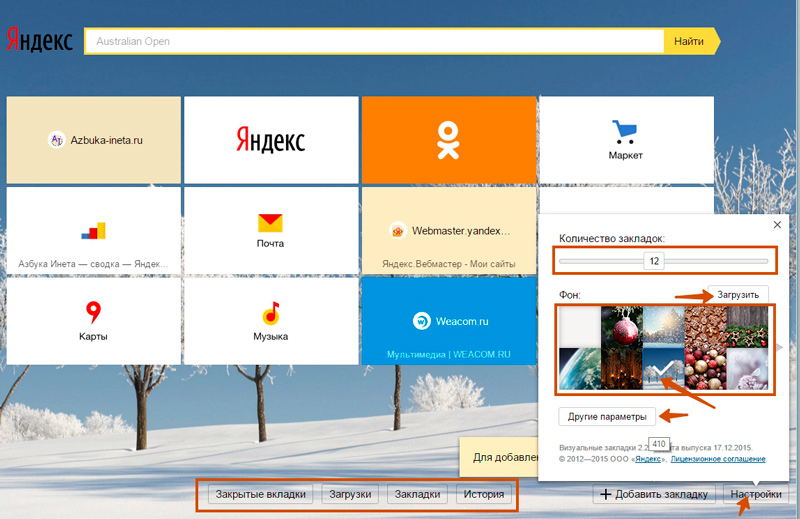The width and height of the screenshot is (800, 519).
Task: Focus the Yandex search input field
Action: (x=374, y=41)
